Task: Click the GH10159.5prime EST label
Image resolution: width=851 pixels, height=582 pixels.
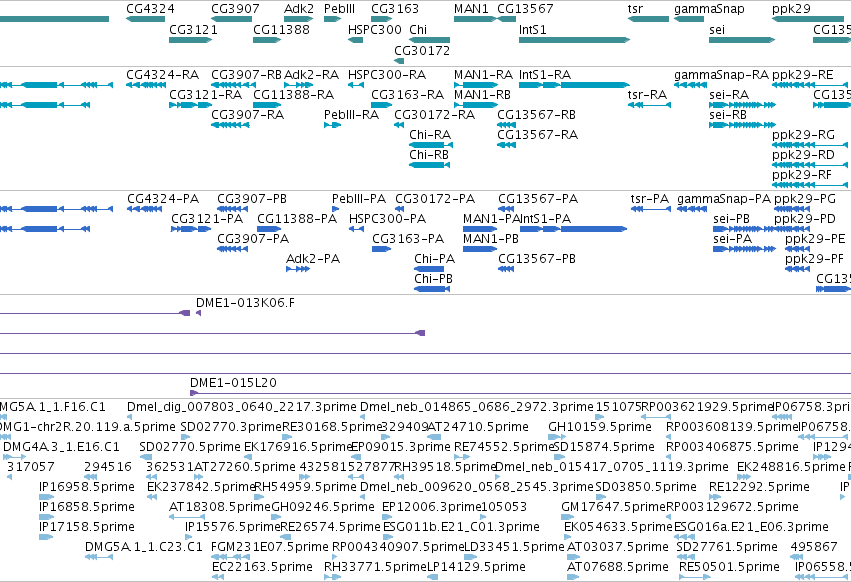Action: tap(600, 427)
